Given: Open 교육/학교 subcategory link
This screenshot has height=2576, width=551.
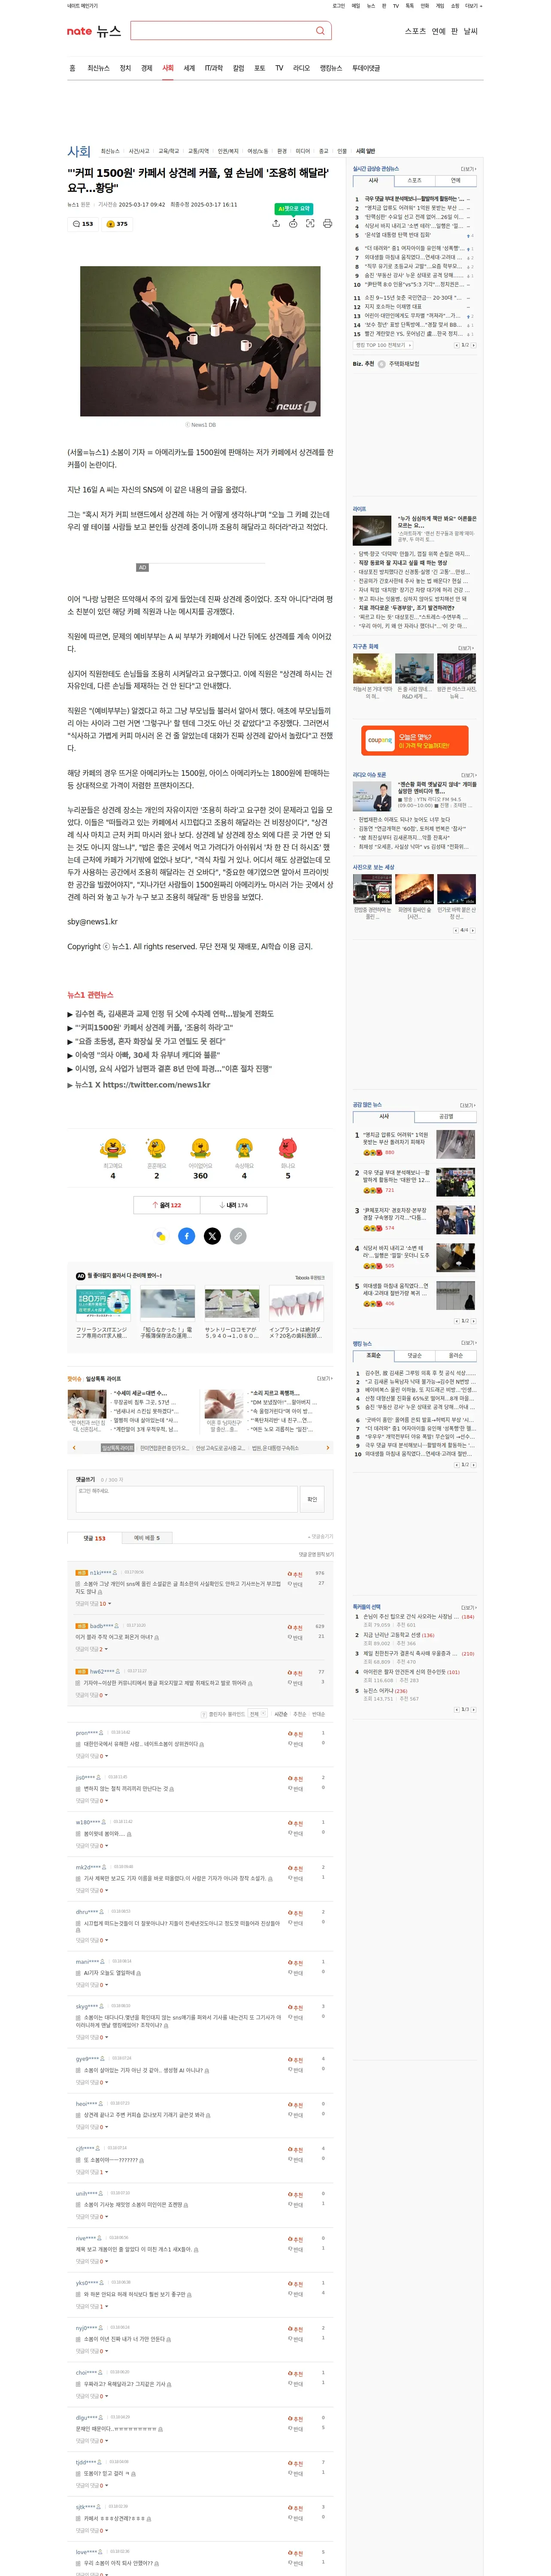Looking at the screenshot, I should (169, 151).
